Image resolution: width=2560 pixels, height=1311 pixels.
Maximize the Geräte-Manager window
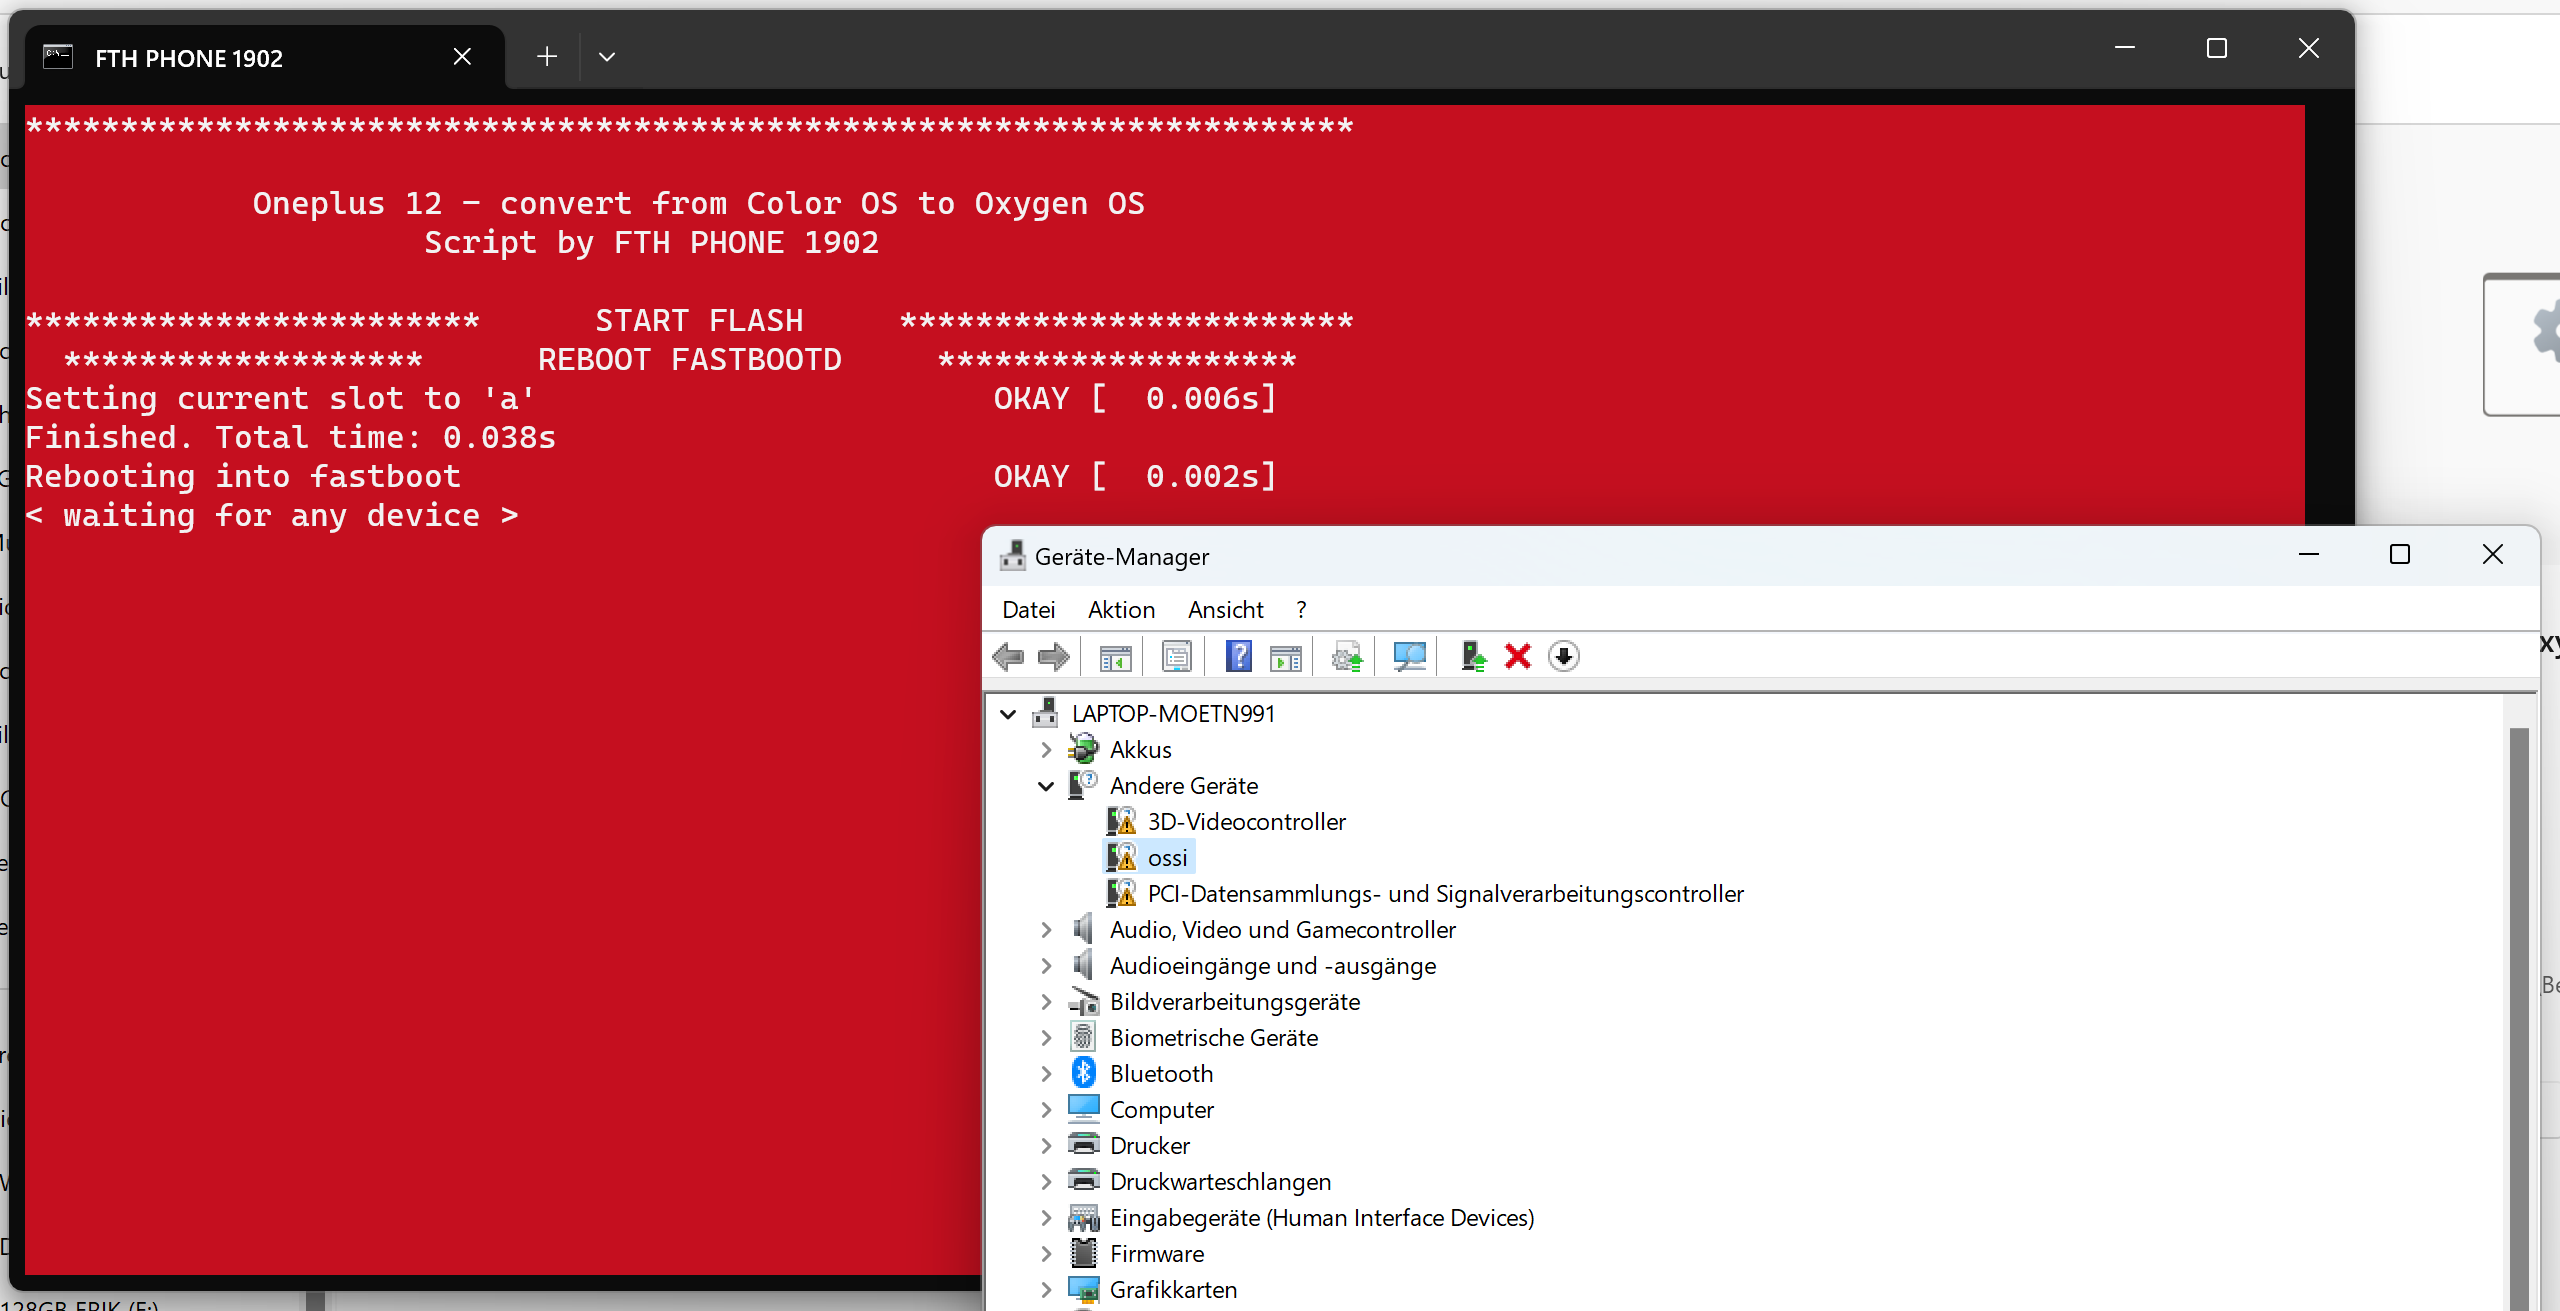2400,554
